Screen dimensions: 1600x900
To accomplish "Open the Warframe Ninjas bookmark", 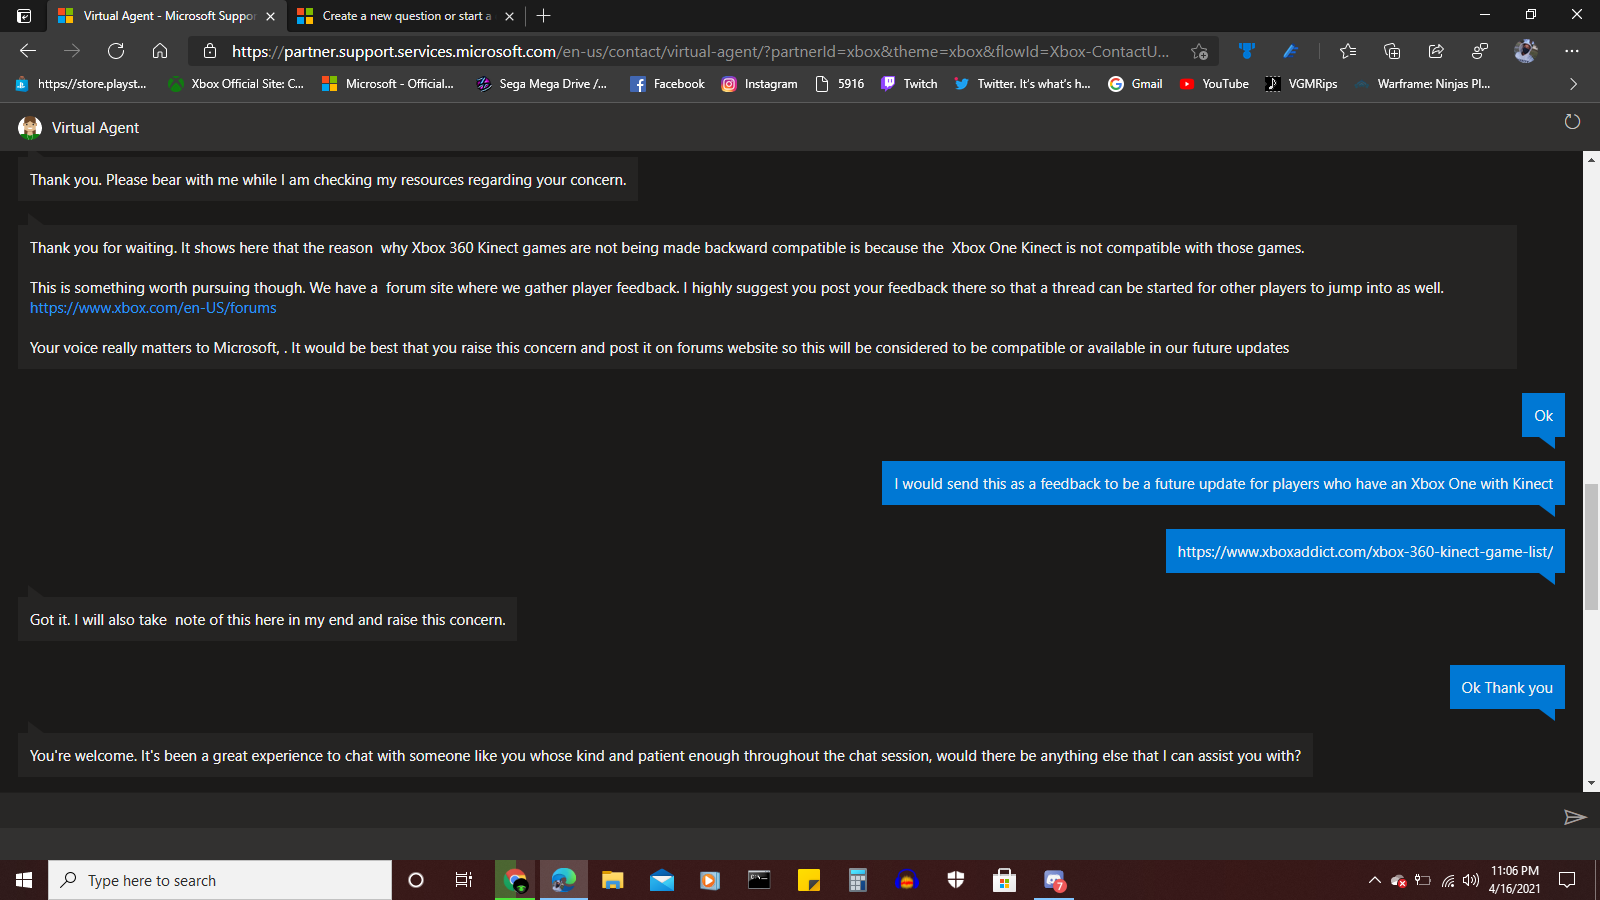I will [x=1422, y=84].
